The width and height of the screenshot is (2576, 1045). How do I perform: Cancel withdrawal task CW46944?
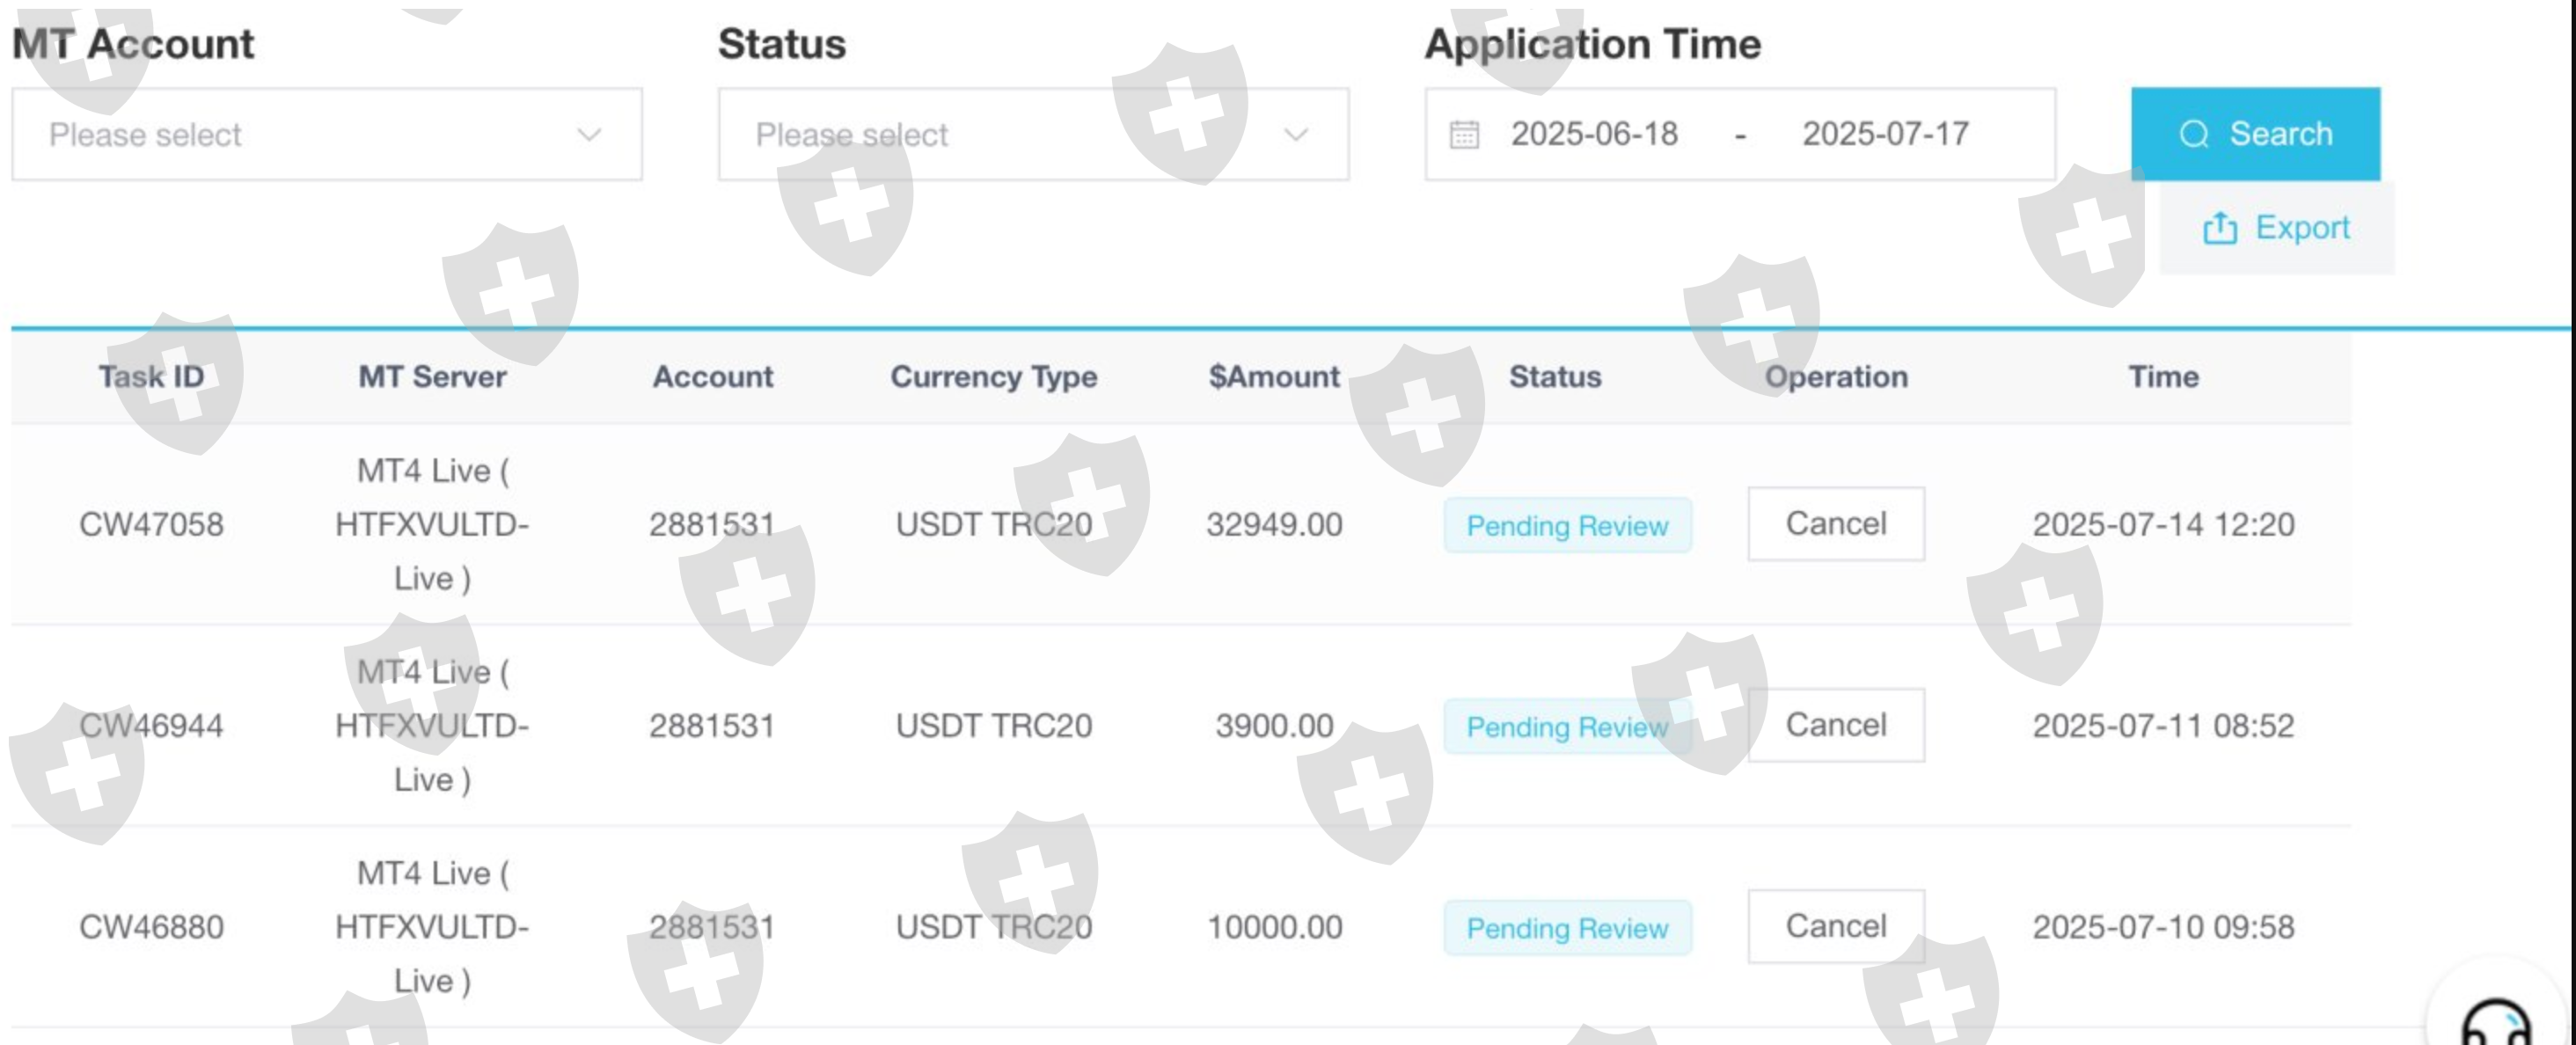[1835, 725]
